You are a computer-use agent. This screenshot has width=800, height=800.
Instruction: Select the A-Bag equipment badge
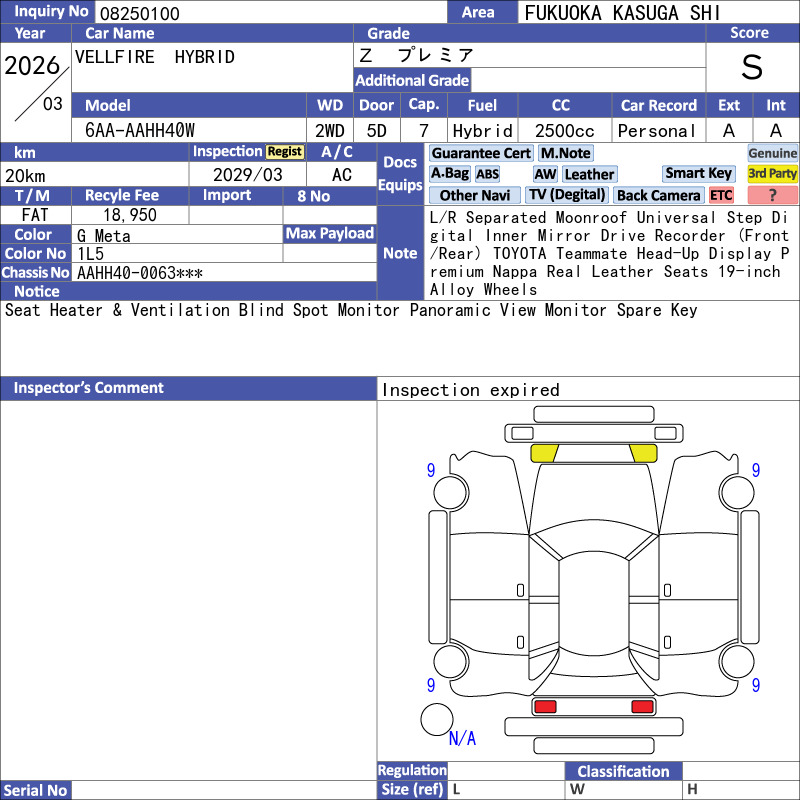(x=449, y=174)
